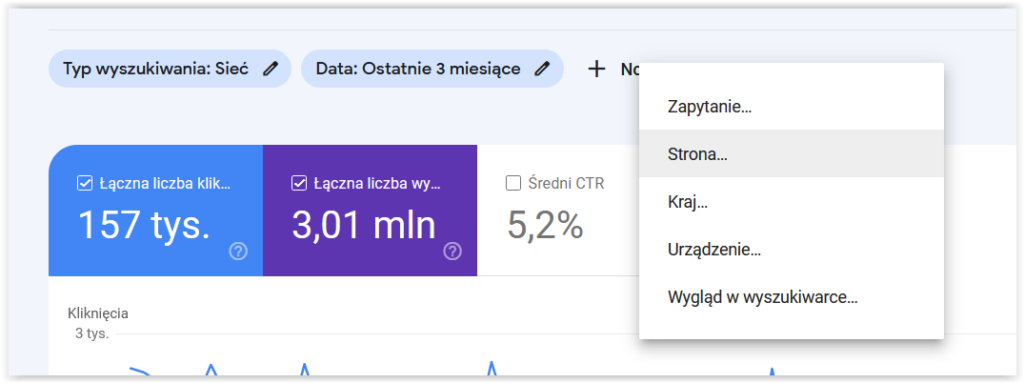The image size is (1024, 383).
Task: Choose Zapytanie... from filter menu
Action: pos(792,107)
